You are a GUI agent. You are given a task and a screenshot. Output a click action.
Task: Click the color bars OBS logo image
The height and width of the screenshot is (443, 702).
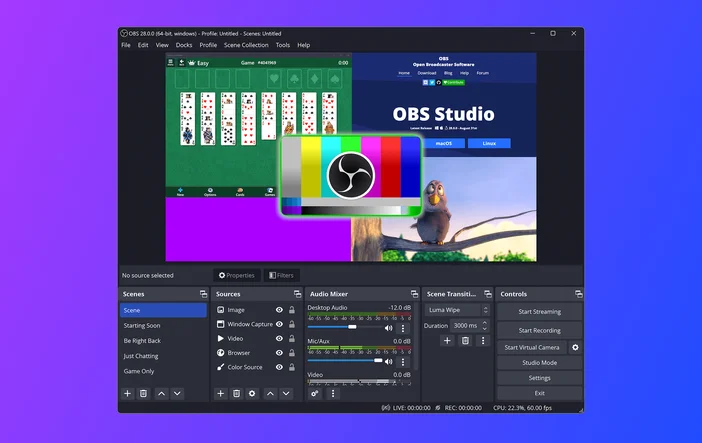(351, 176)
